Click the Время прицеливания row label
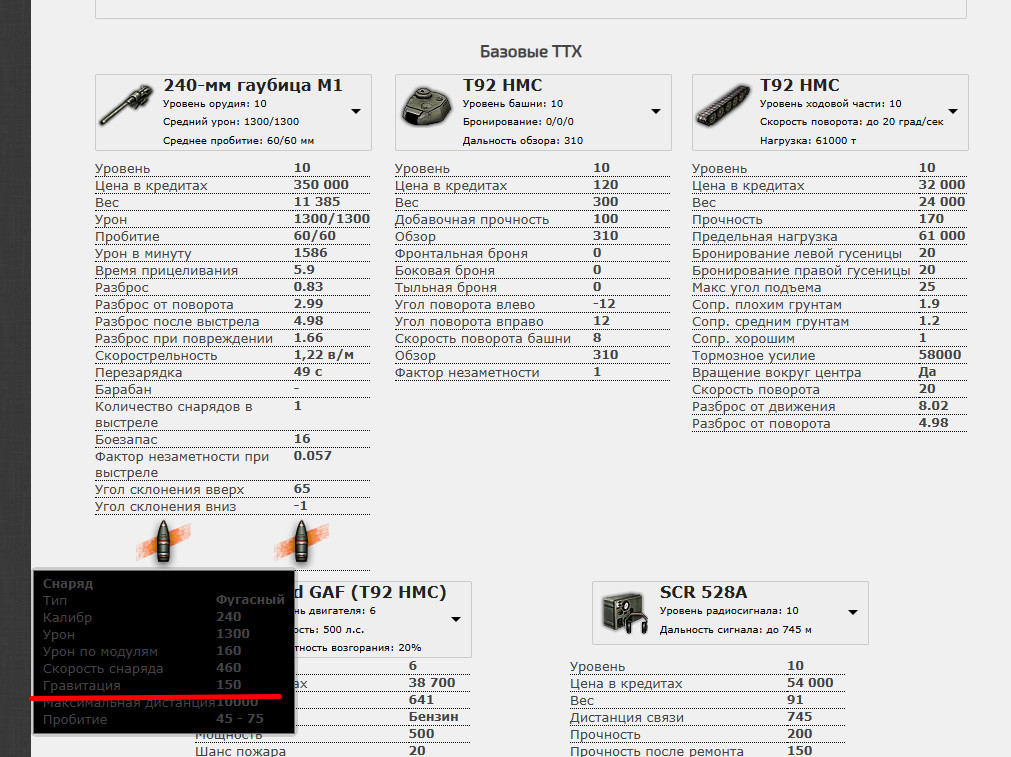The image size is (1011, 757). (x=166, y=271)
